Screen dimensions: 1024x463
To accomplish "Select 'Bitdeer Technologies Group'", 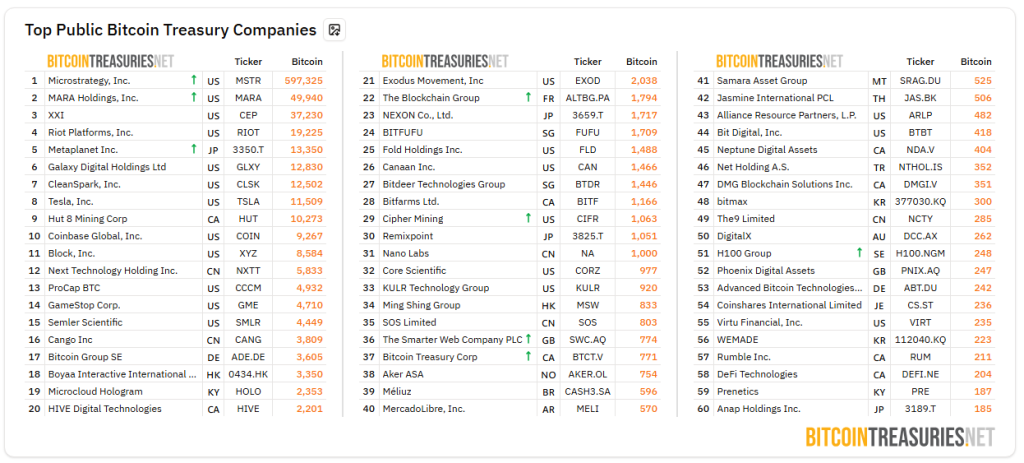I will pos(444,184).
